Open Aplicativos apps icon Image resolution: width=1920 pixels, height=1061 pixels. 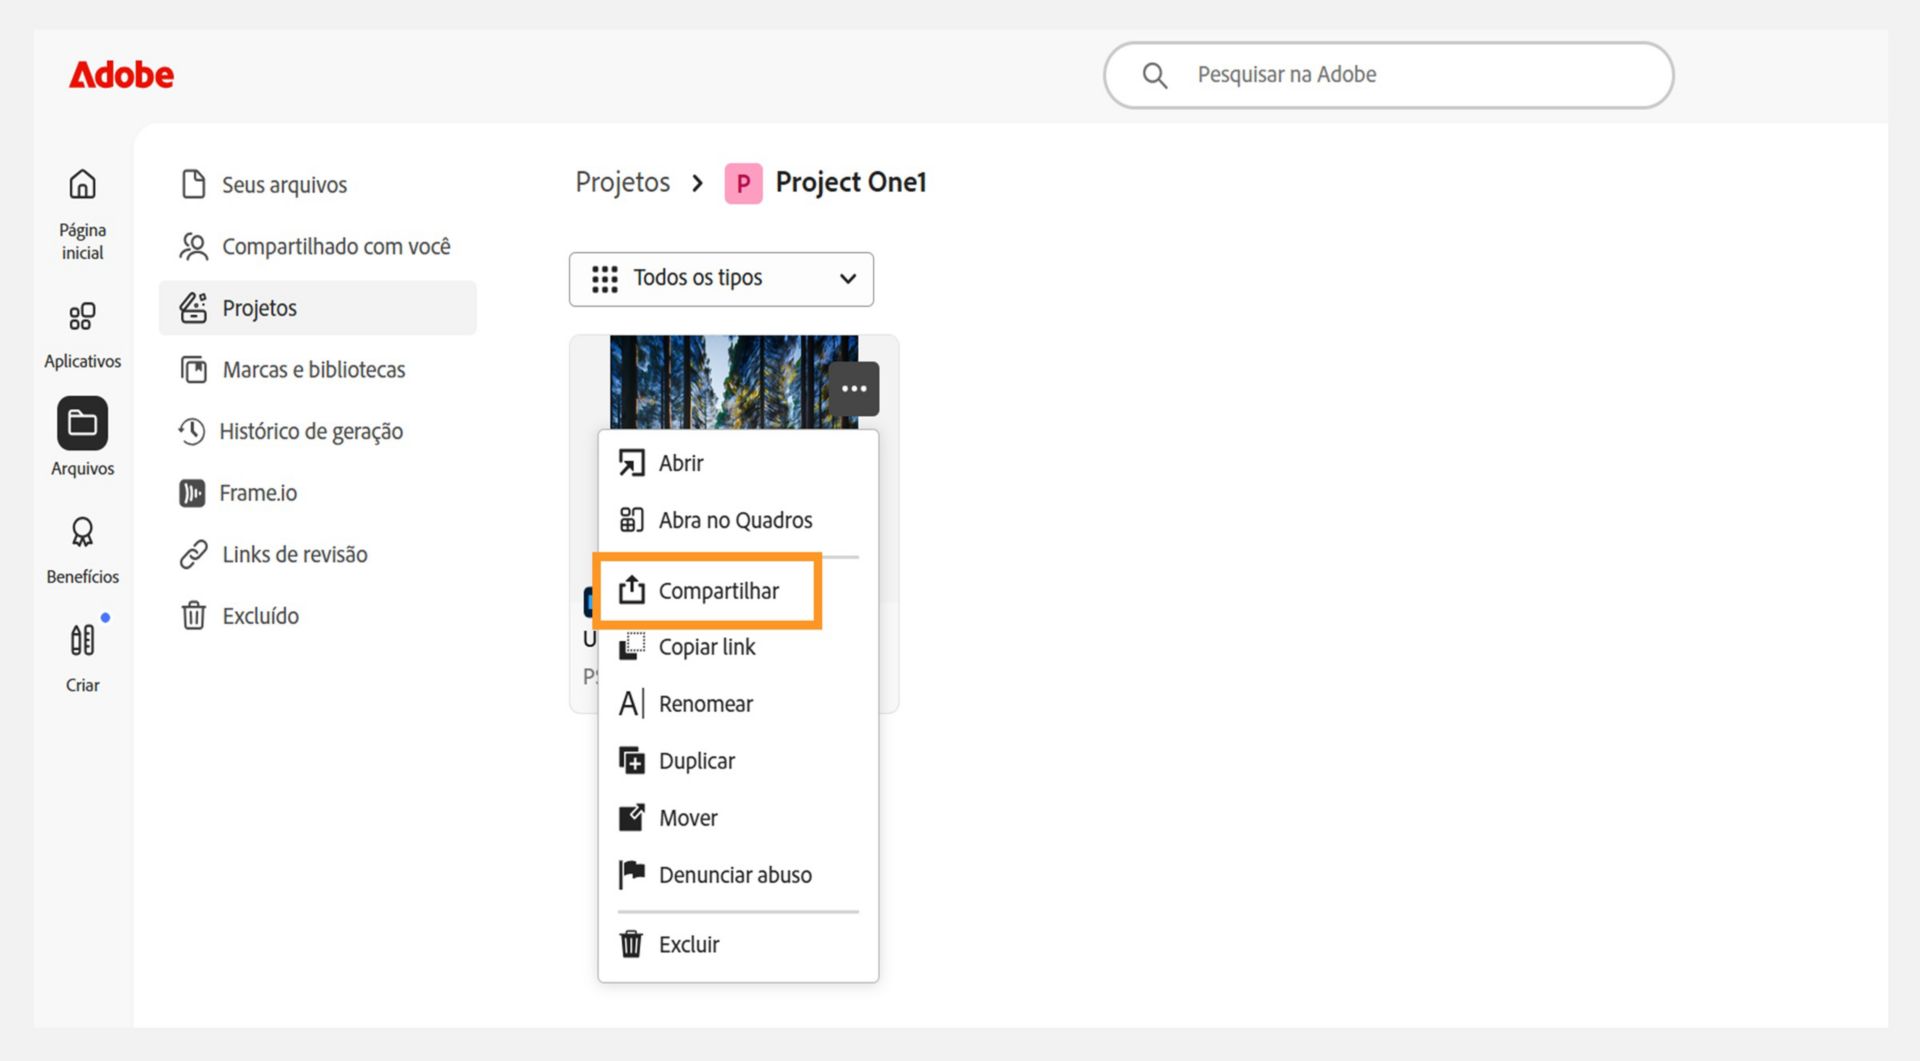point(82,316)
